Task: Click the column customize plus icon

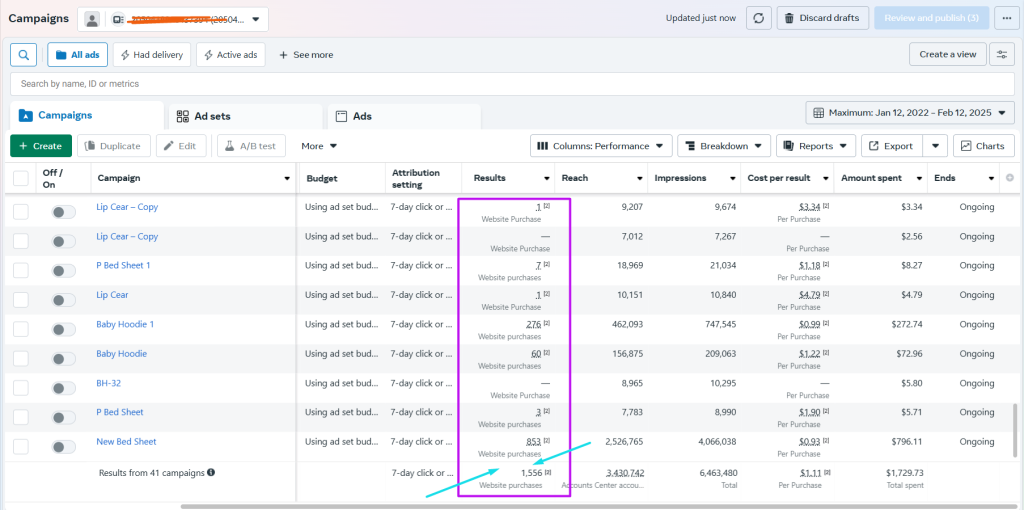Action: pos(1008,178)
